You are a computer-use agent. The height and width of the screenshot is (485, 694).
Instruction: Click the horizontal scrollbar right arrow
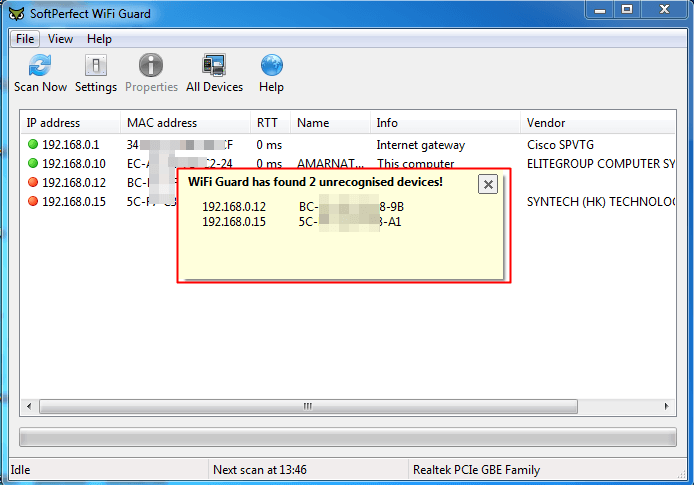pyautogui.click(x=666, y=406)
